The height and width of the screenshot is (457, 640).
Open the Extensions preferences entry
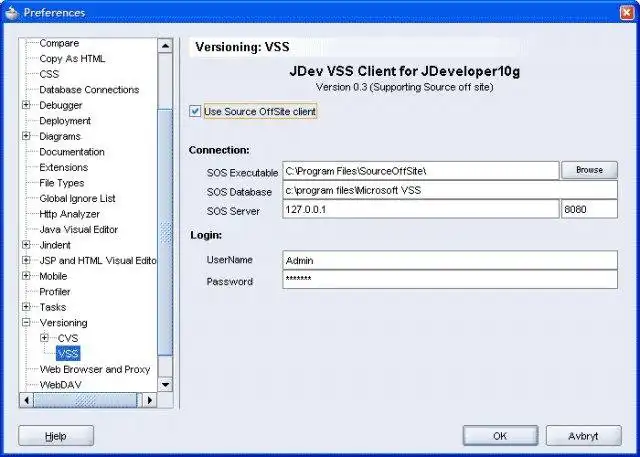[x=64, y=167]
